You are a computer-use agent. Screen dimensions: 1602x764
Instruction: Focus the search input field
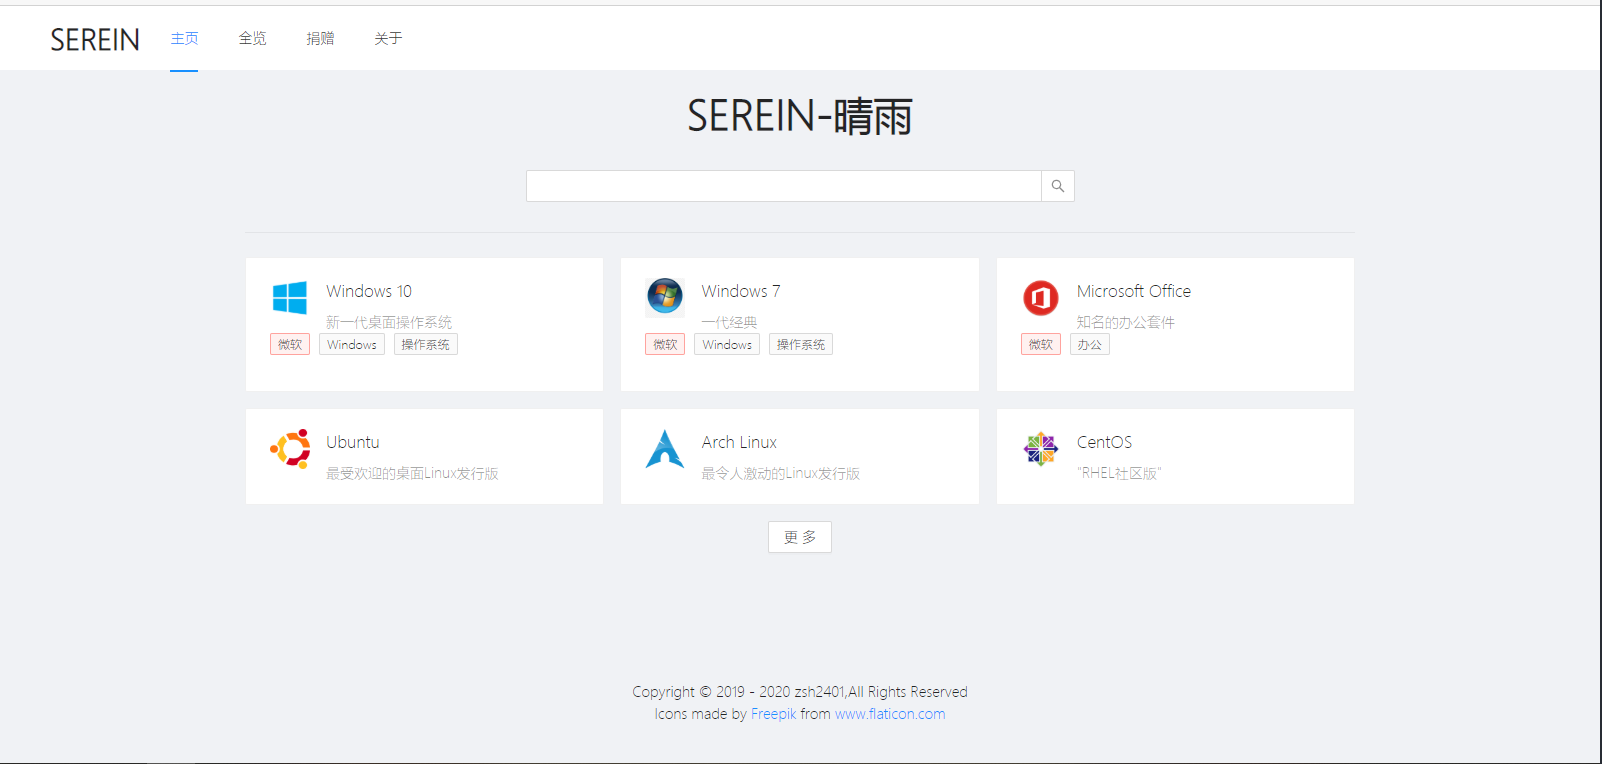click(783, 186)
